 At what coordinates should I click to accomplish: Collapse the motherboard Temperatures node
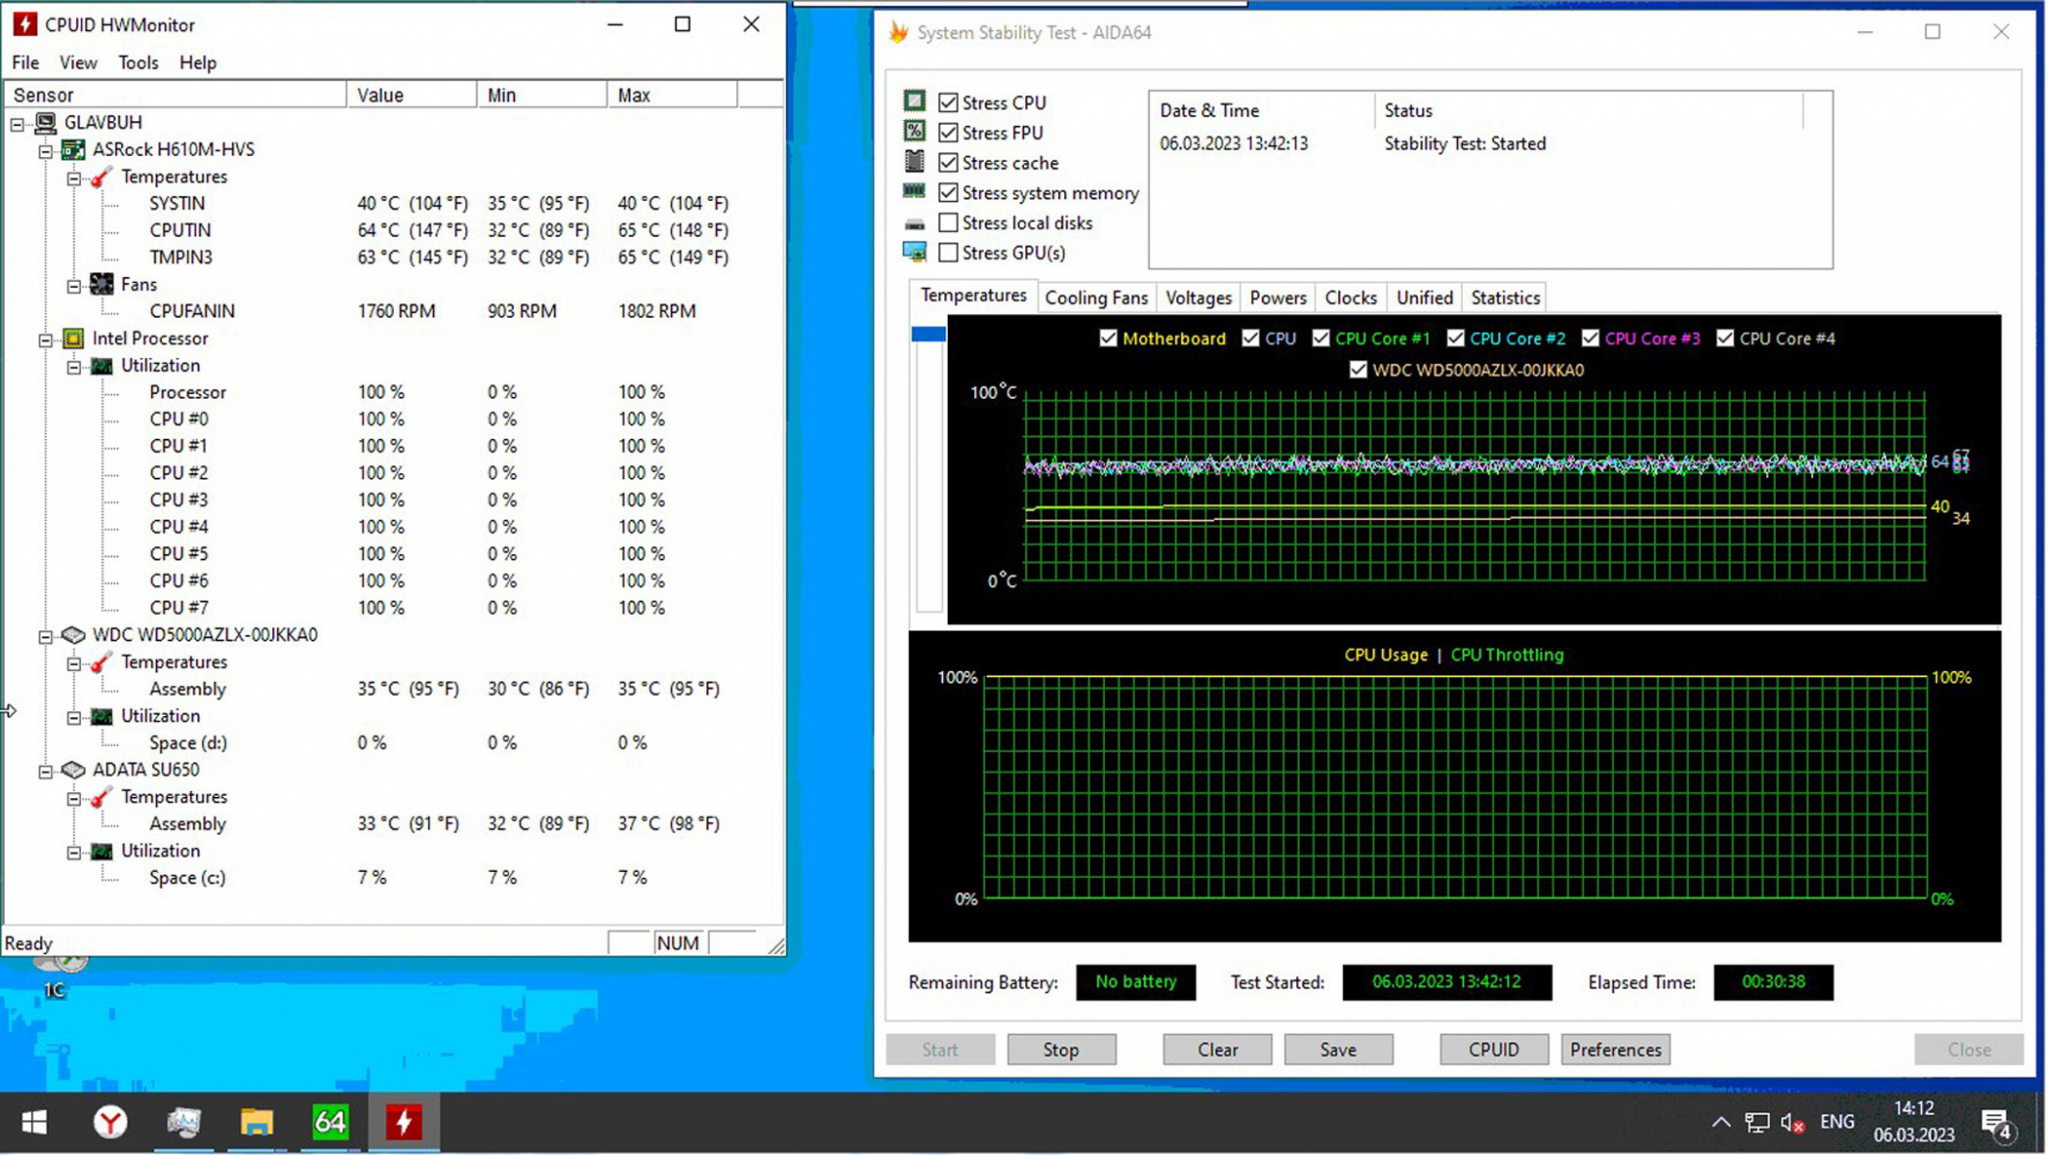[74, 179]
